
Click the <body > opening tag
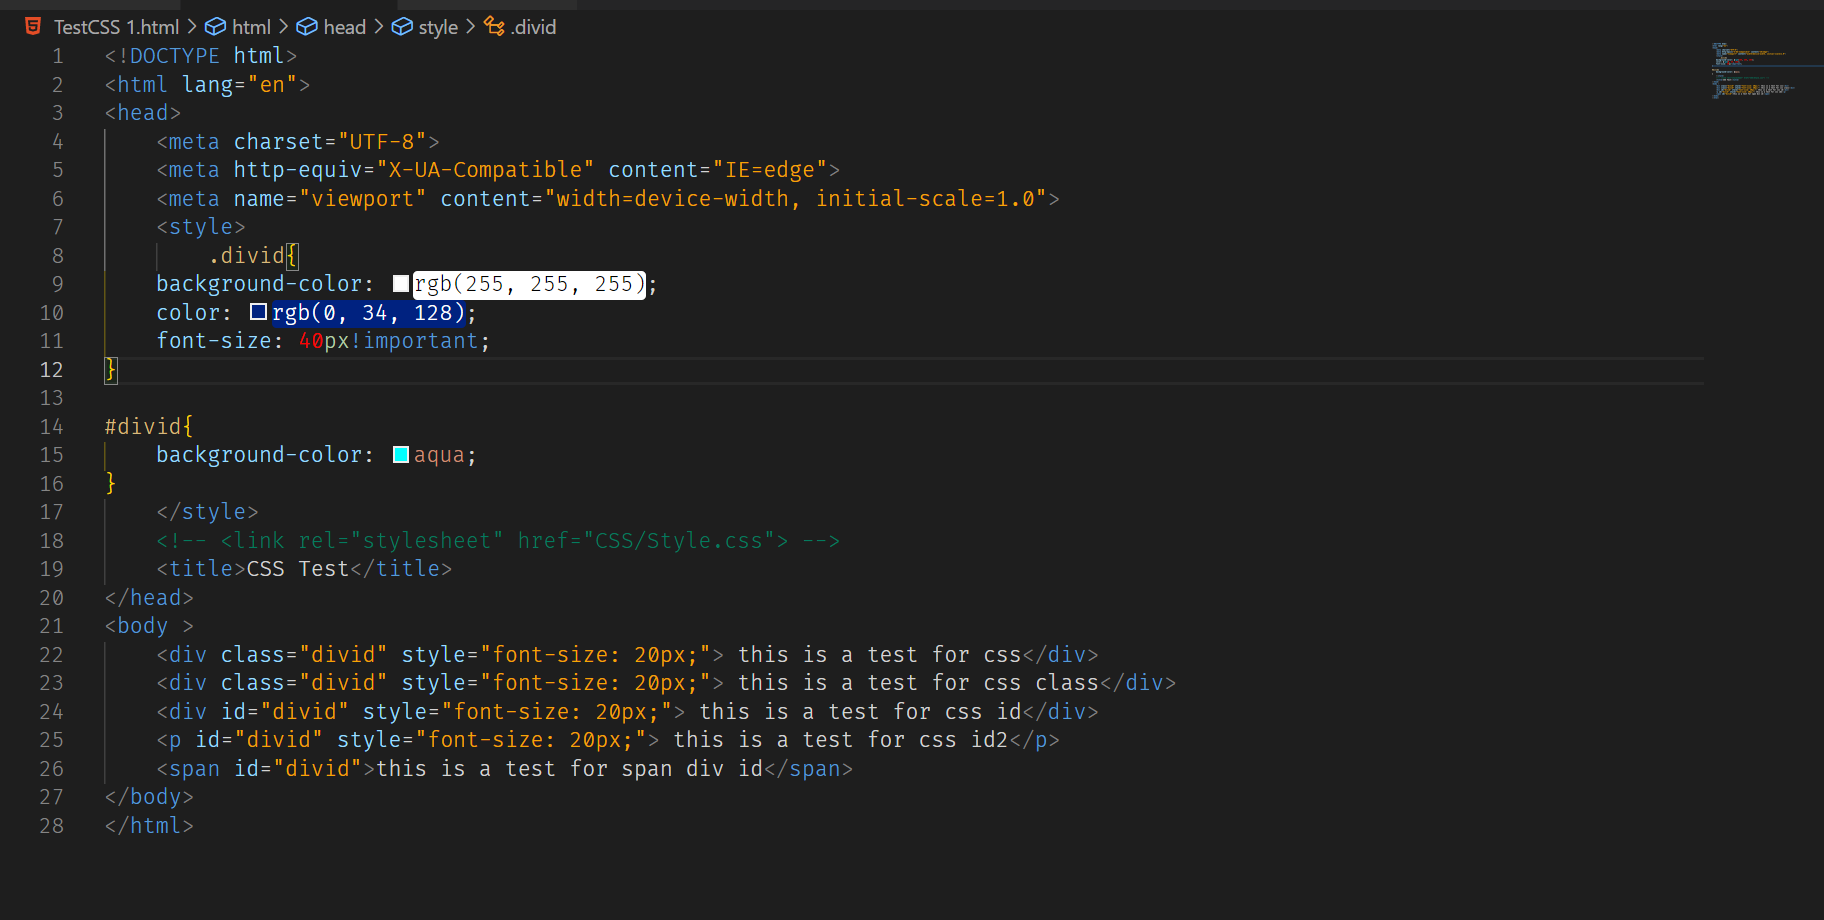coord(149,626)
